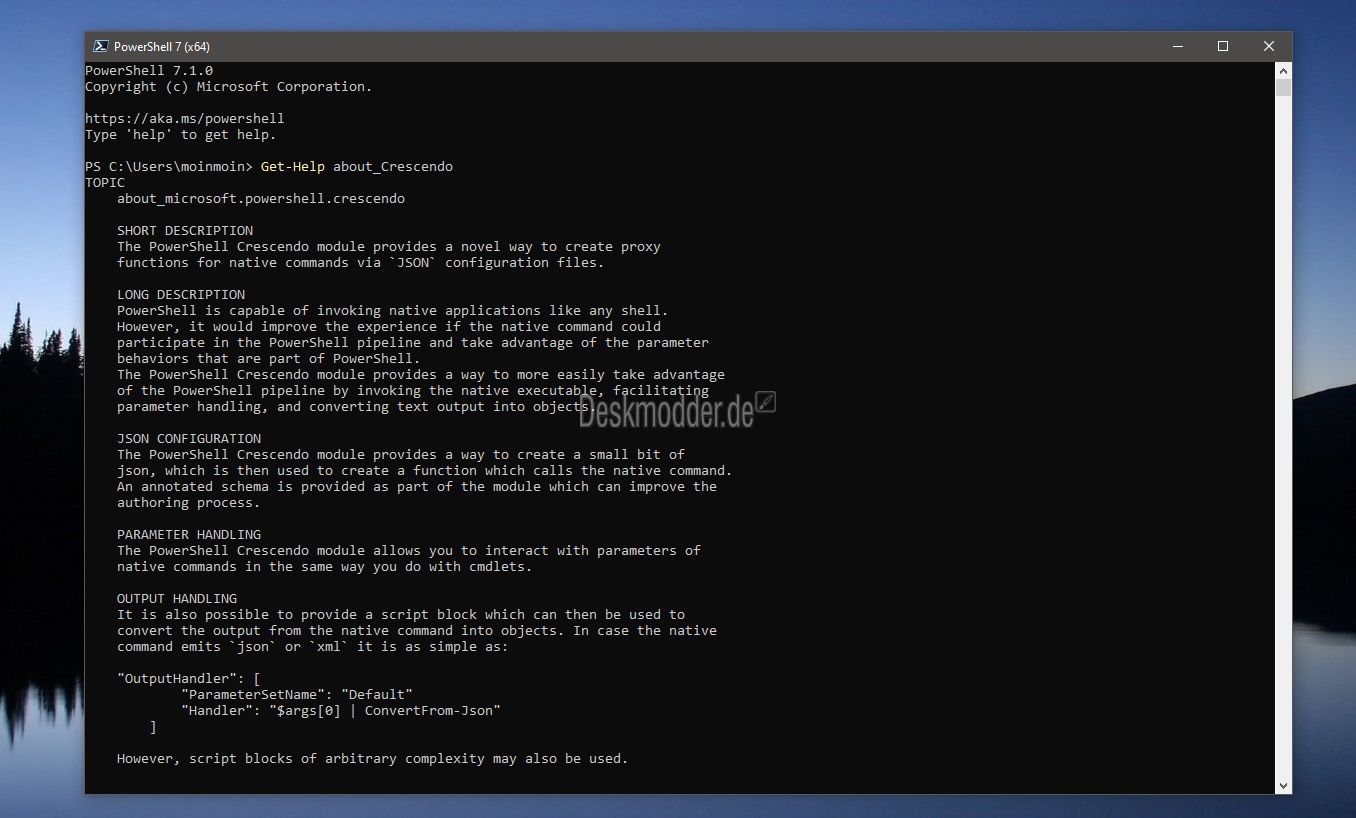1356x818 pixels.
Task: Minimize the PowerShell 7 window
Action: point(1177,46)
